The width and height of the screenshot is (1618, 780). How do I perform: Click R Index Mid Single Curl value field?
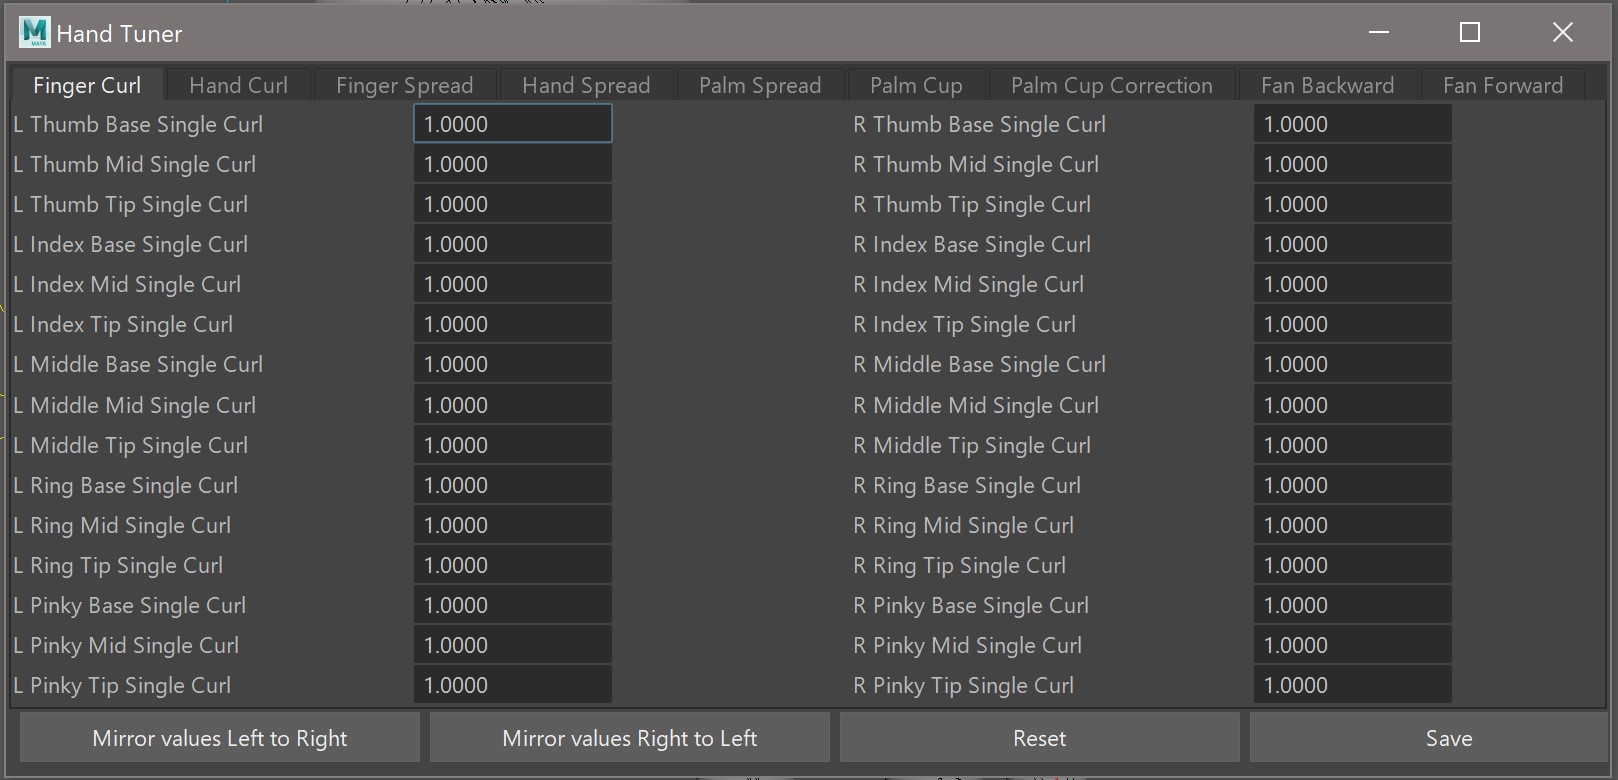tap(1353, 284)
